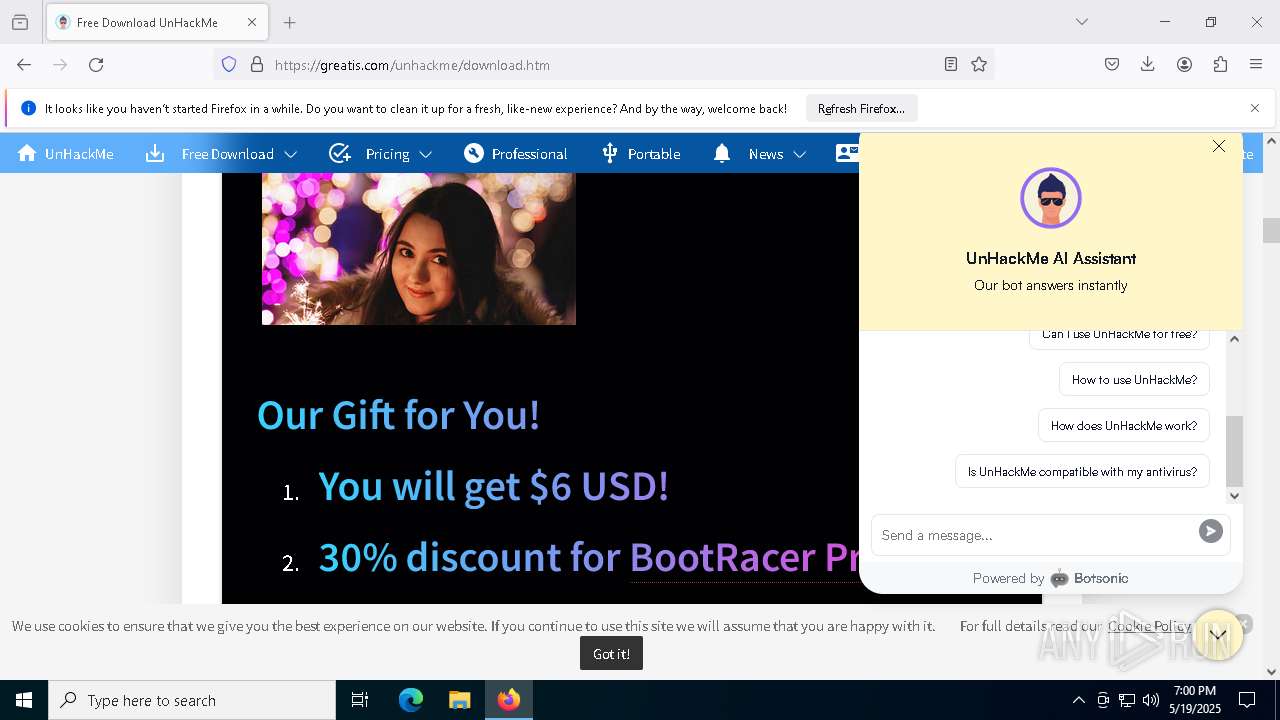Expand the Free Download menu chevron
The height and width of the screenshot is (720, 1280).
[x=291, y=154]
